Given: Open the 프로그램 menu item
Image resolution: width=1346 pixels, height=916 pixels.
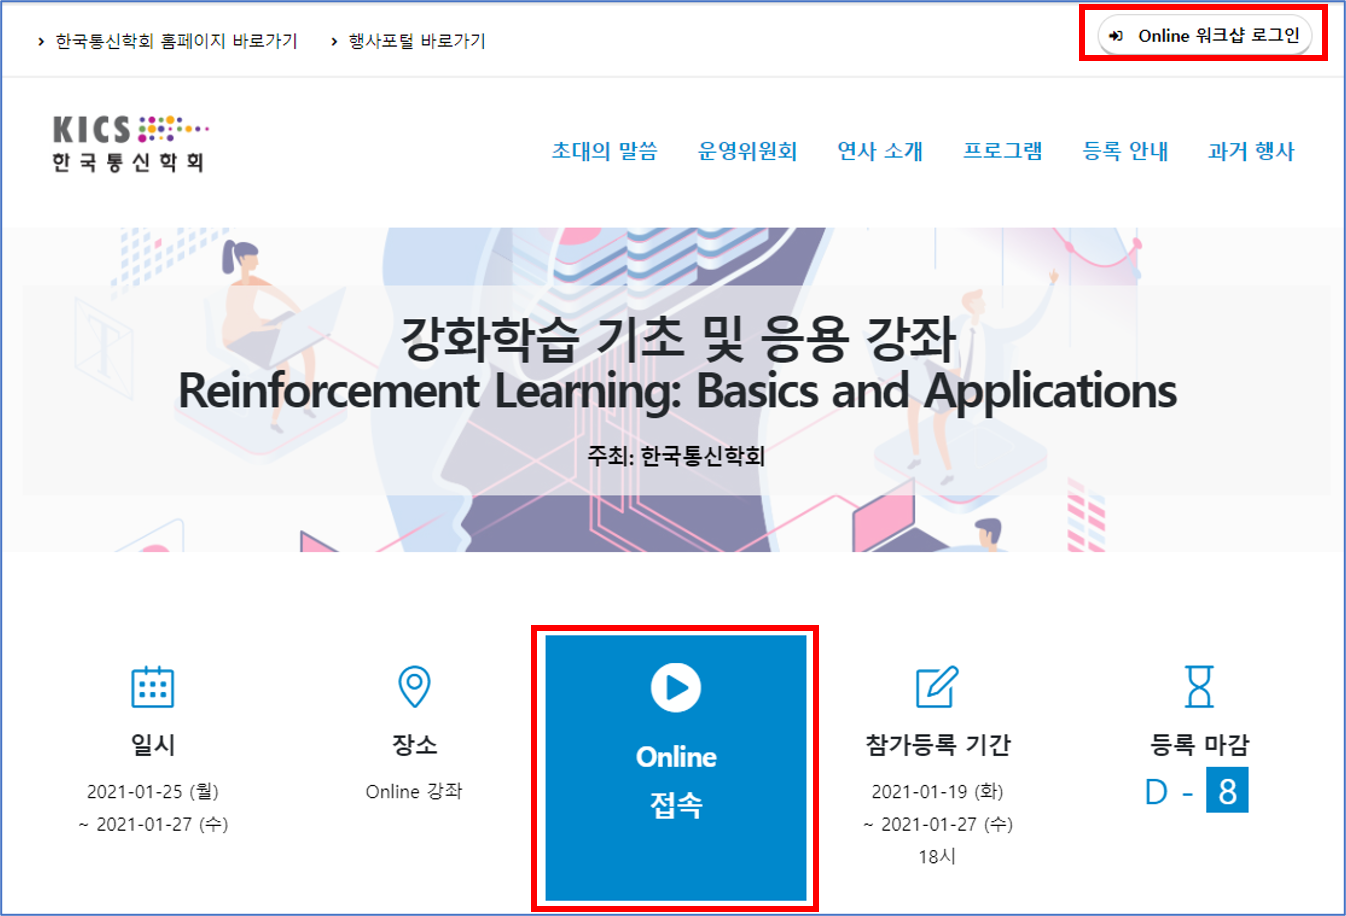Looking at the screenshot, I should tap(1002, 151).
